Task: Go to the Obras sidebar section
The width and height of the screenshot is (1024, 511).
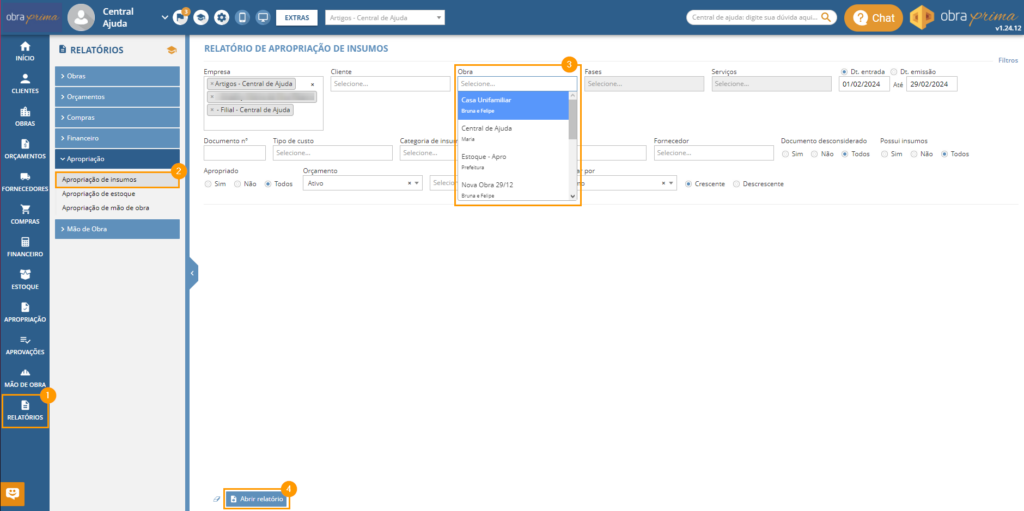Action: coord(25,116)
